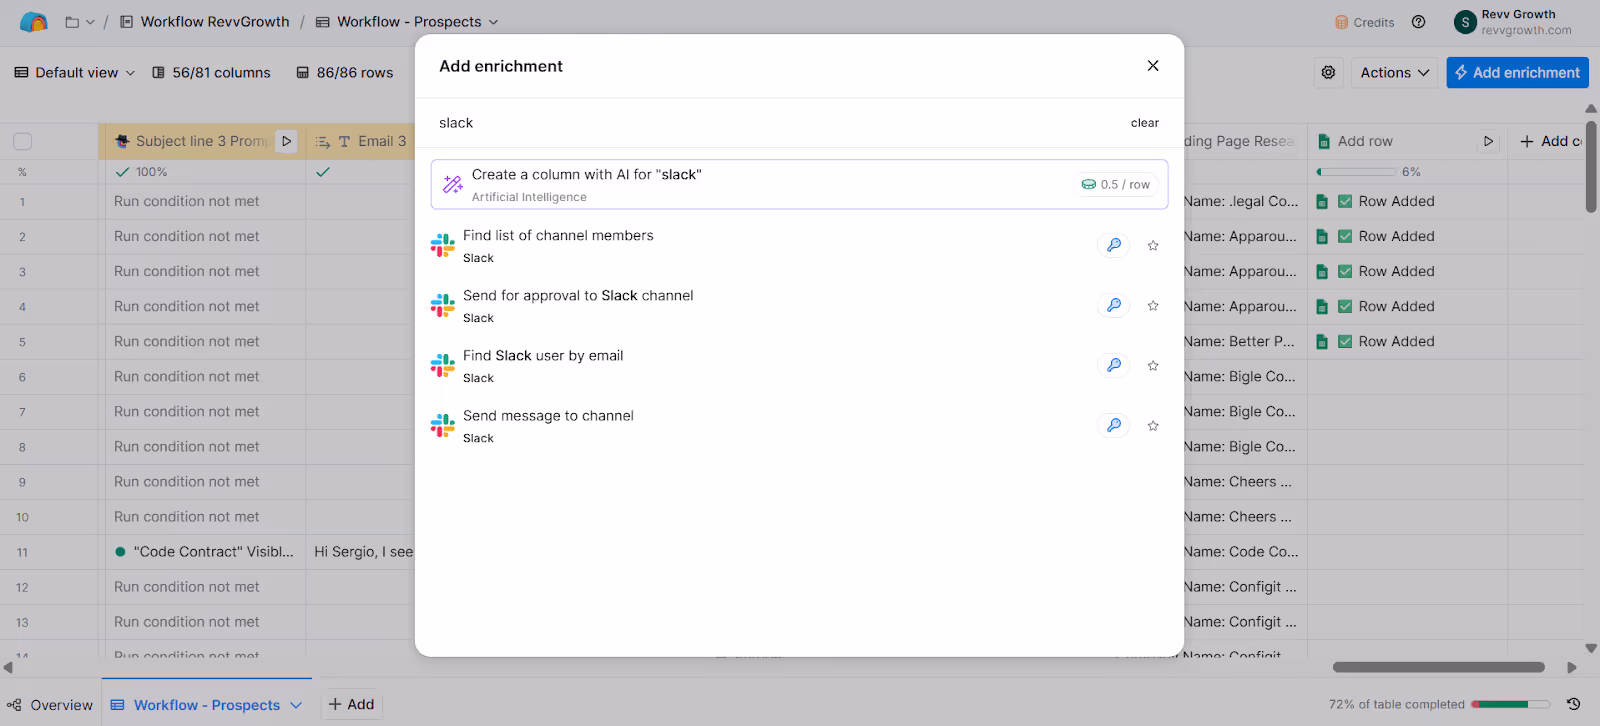The width and height of the screenshot is (1600, 726).
Task: Click the Email 3 column header
Action: (x=361, y=141)
